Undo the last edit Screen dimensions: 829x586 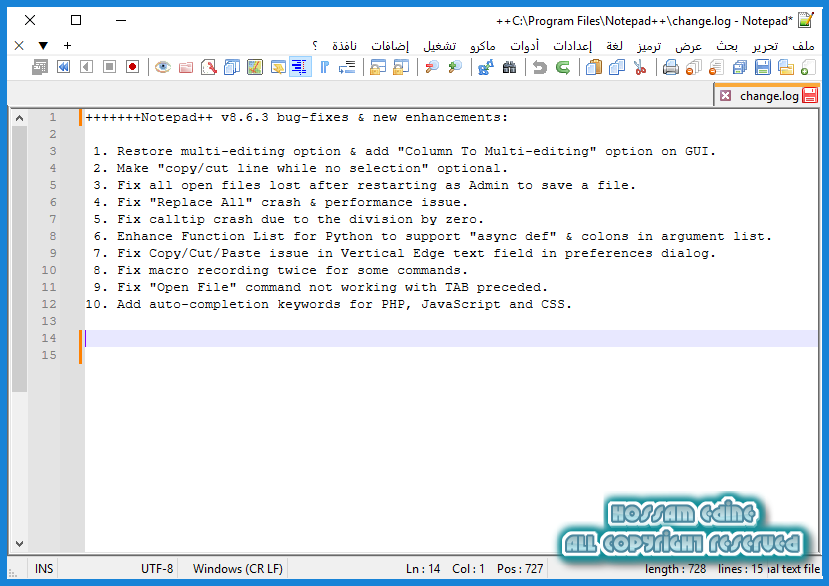(540, 67)
